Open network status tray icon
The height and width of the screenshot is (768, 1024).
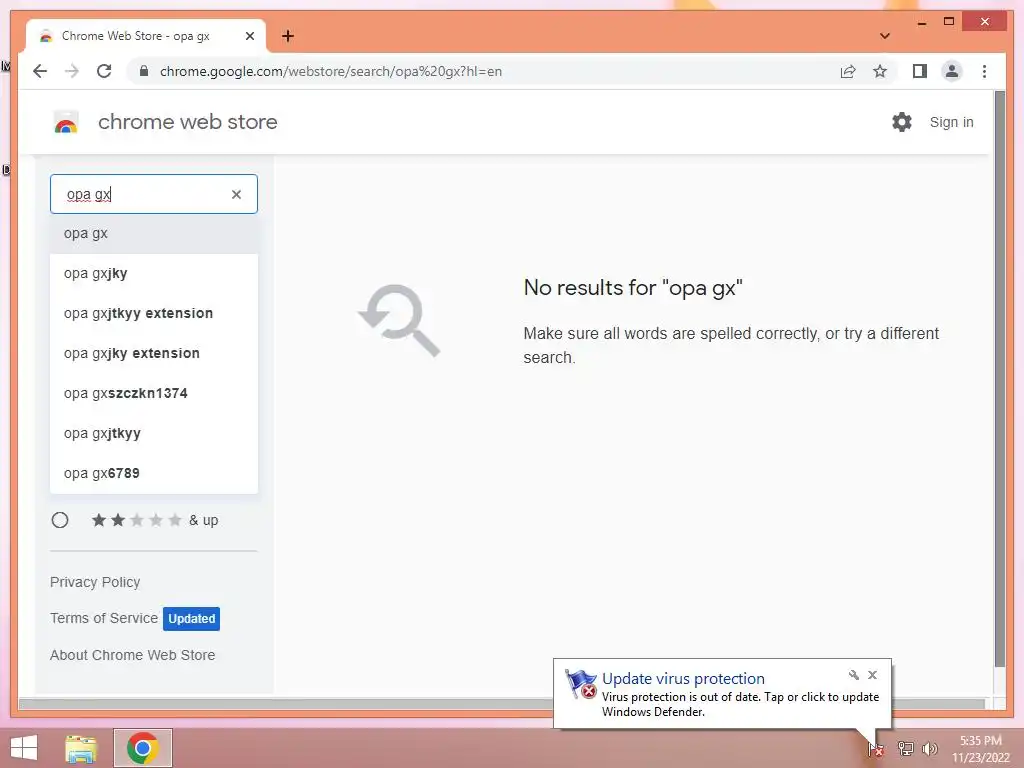(x=905, y=748)
